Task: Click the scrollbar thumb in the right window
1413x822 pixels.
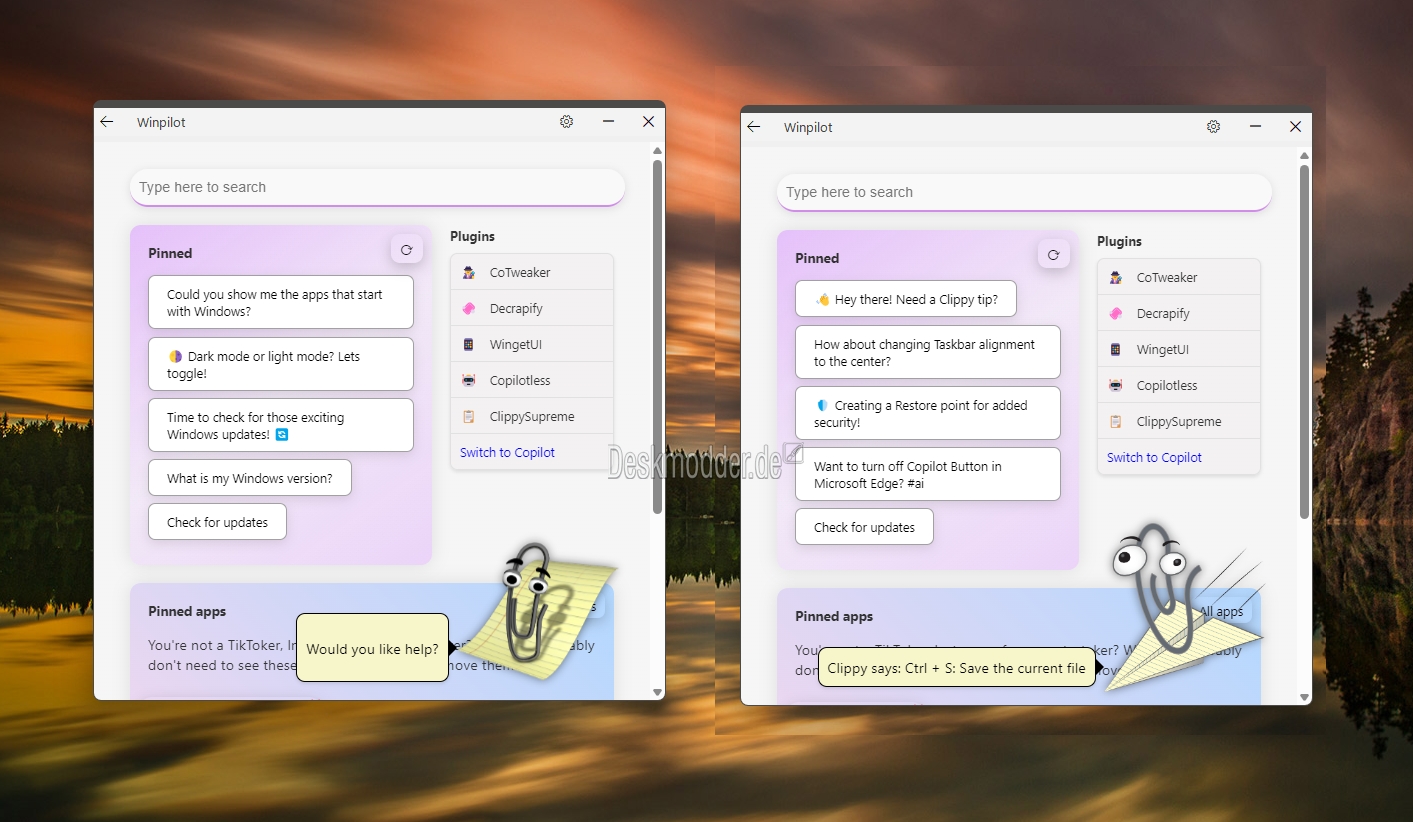Action: tap(1304, 342)
